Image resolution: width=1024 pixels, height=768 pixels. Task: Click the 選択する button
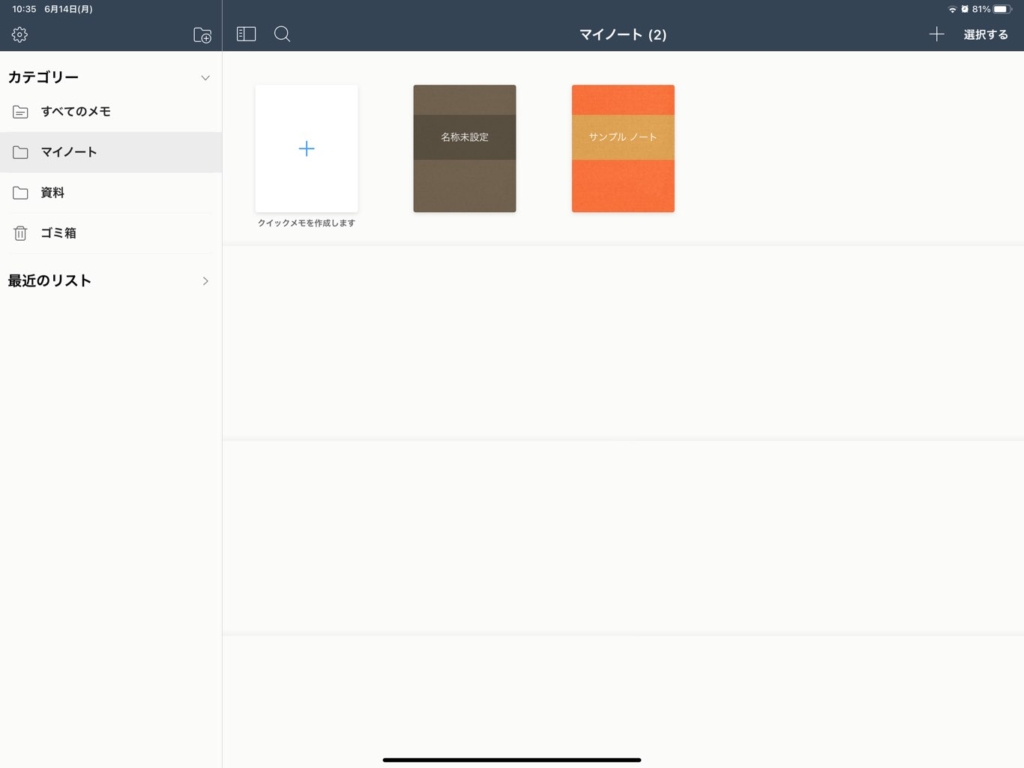coord(985,35)
